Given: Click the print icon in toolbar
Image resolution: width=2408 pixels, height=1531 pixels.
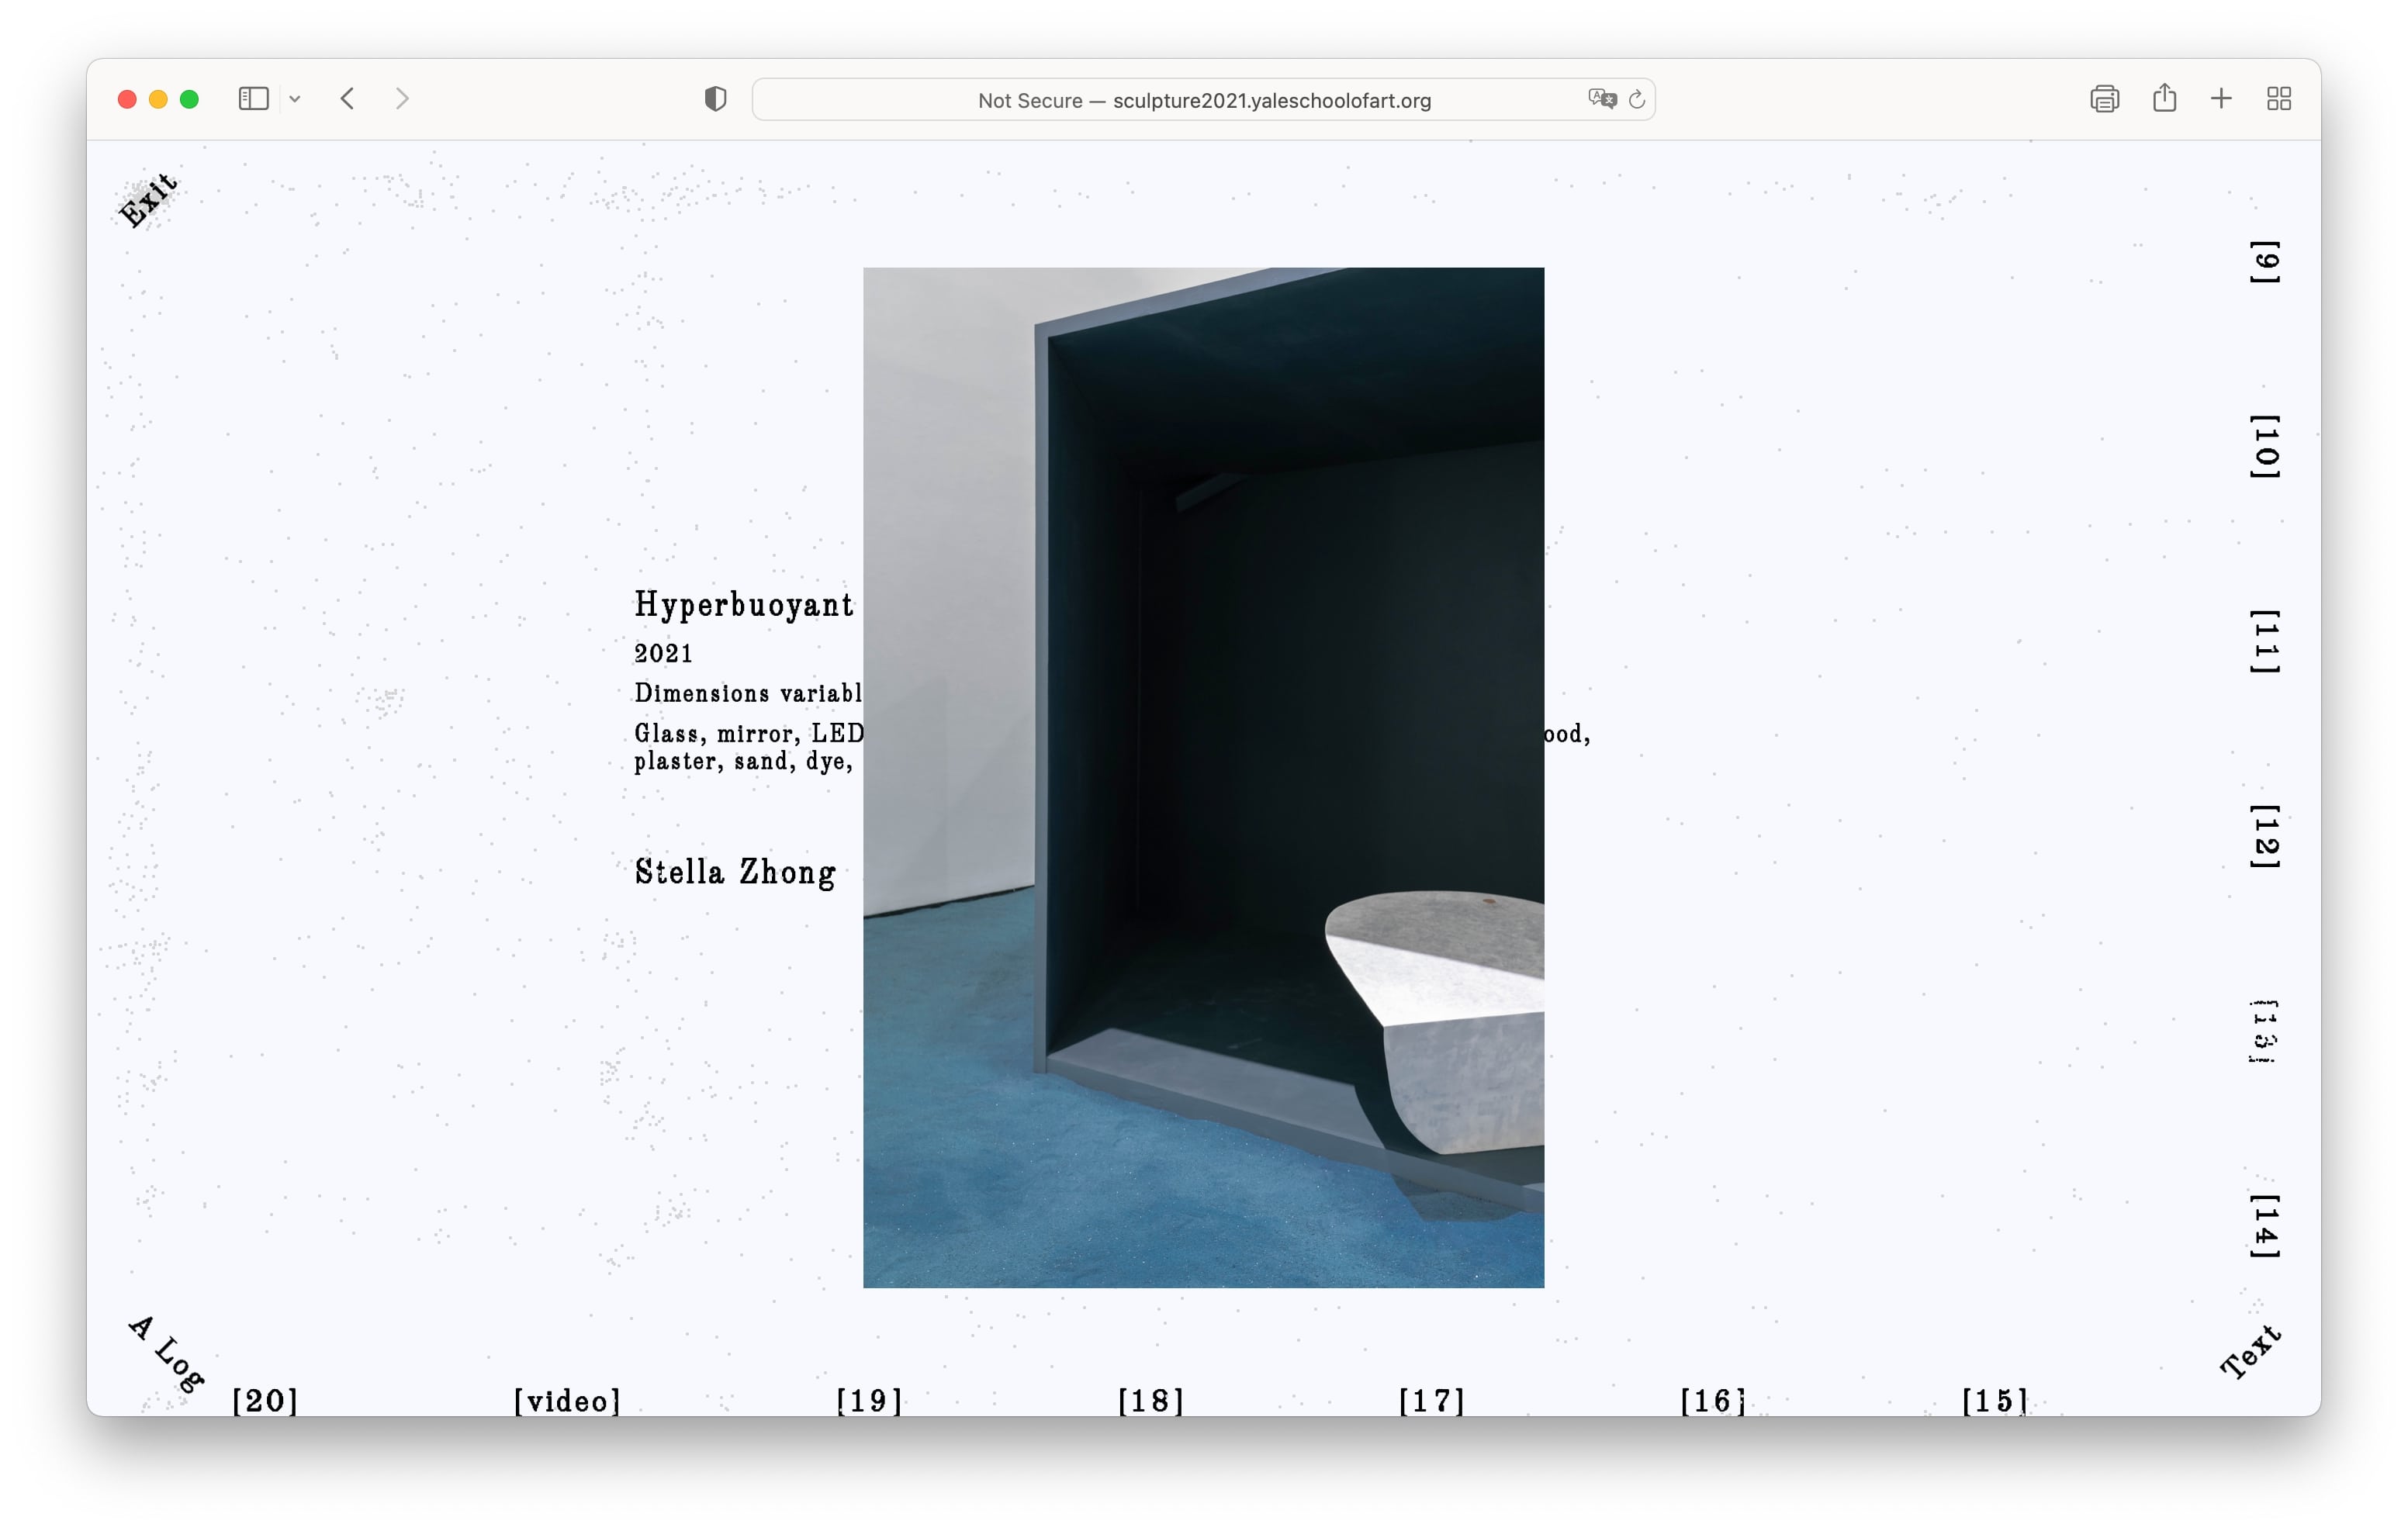Looking at the screenshot, I should coord(2104,99).
